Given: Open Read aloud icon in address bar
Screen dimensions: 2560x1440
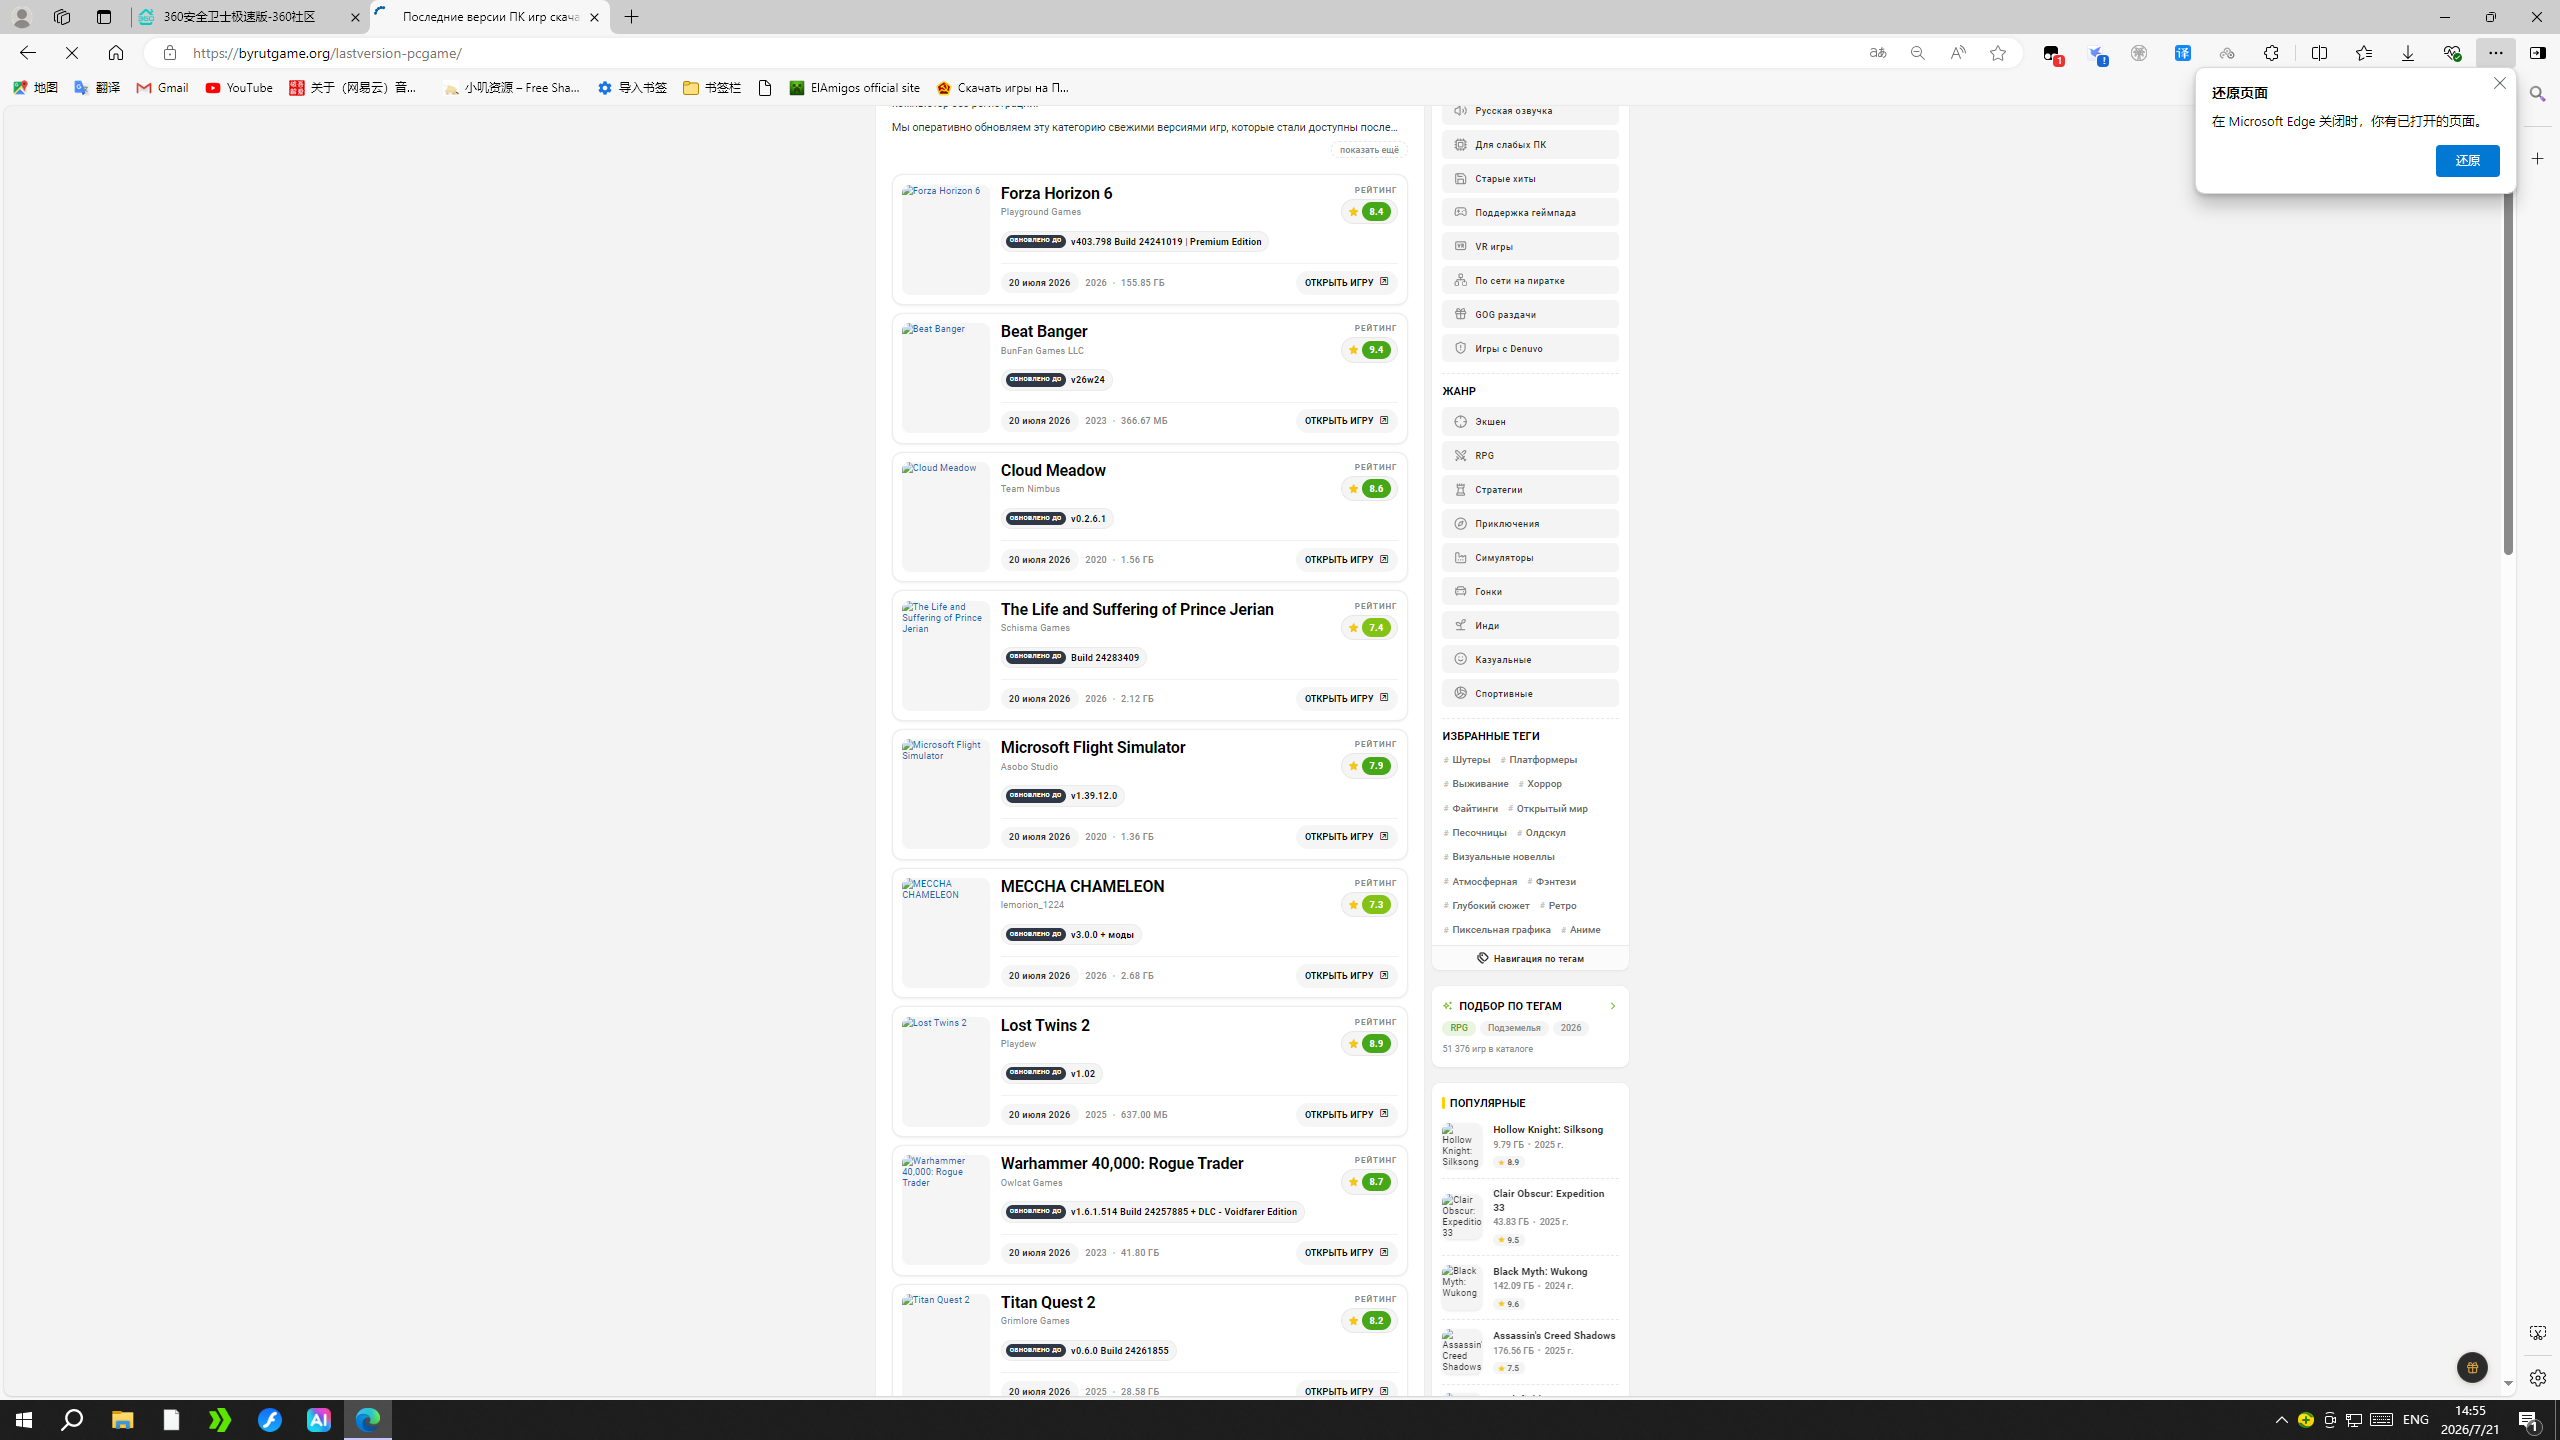Looking at the screenshot, I should click(1957, 53).
